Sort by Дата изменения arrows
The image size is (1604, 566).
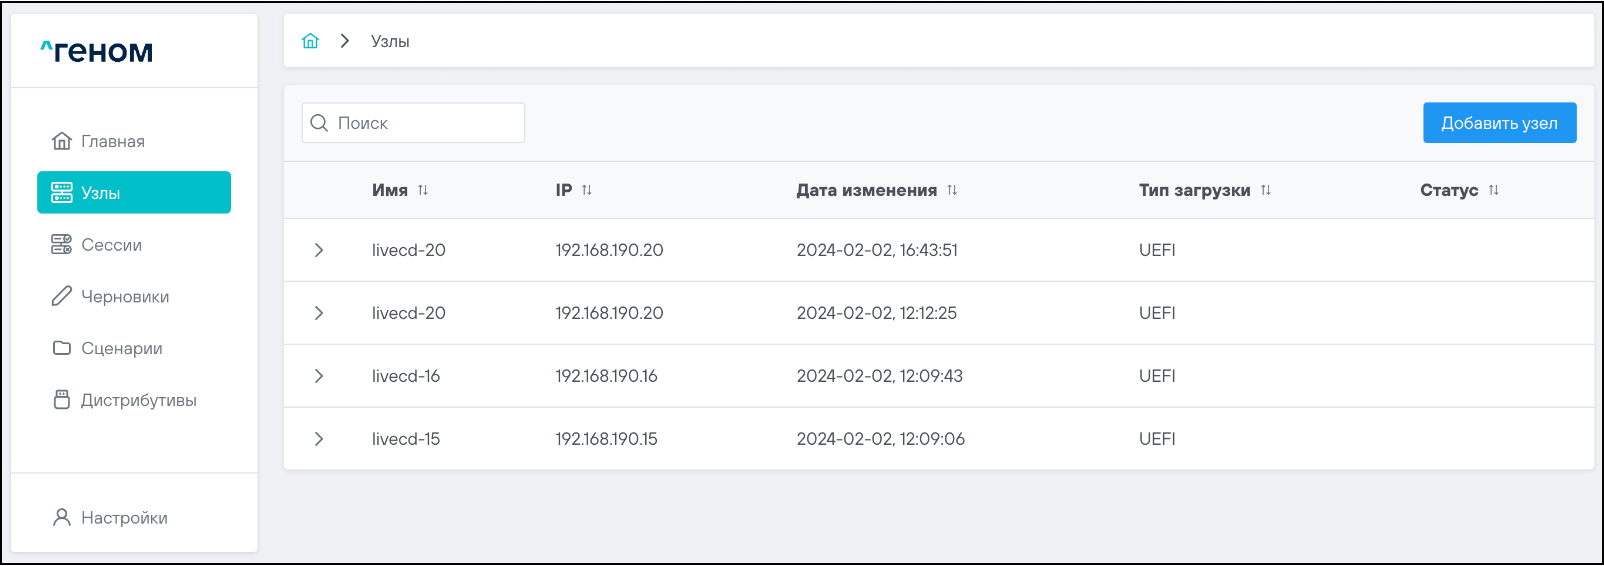(x=952, y=190)
